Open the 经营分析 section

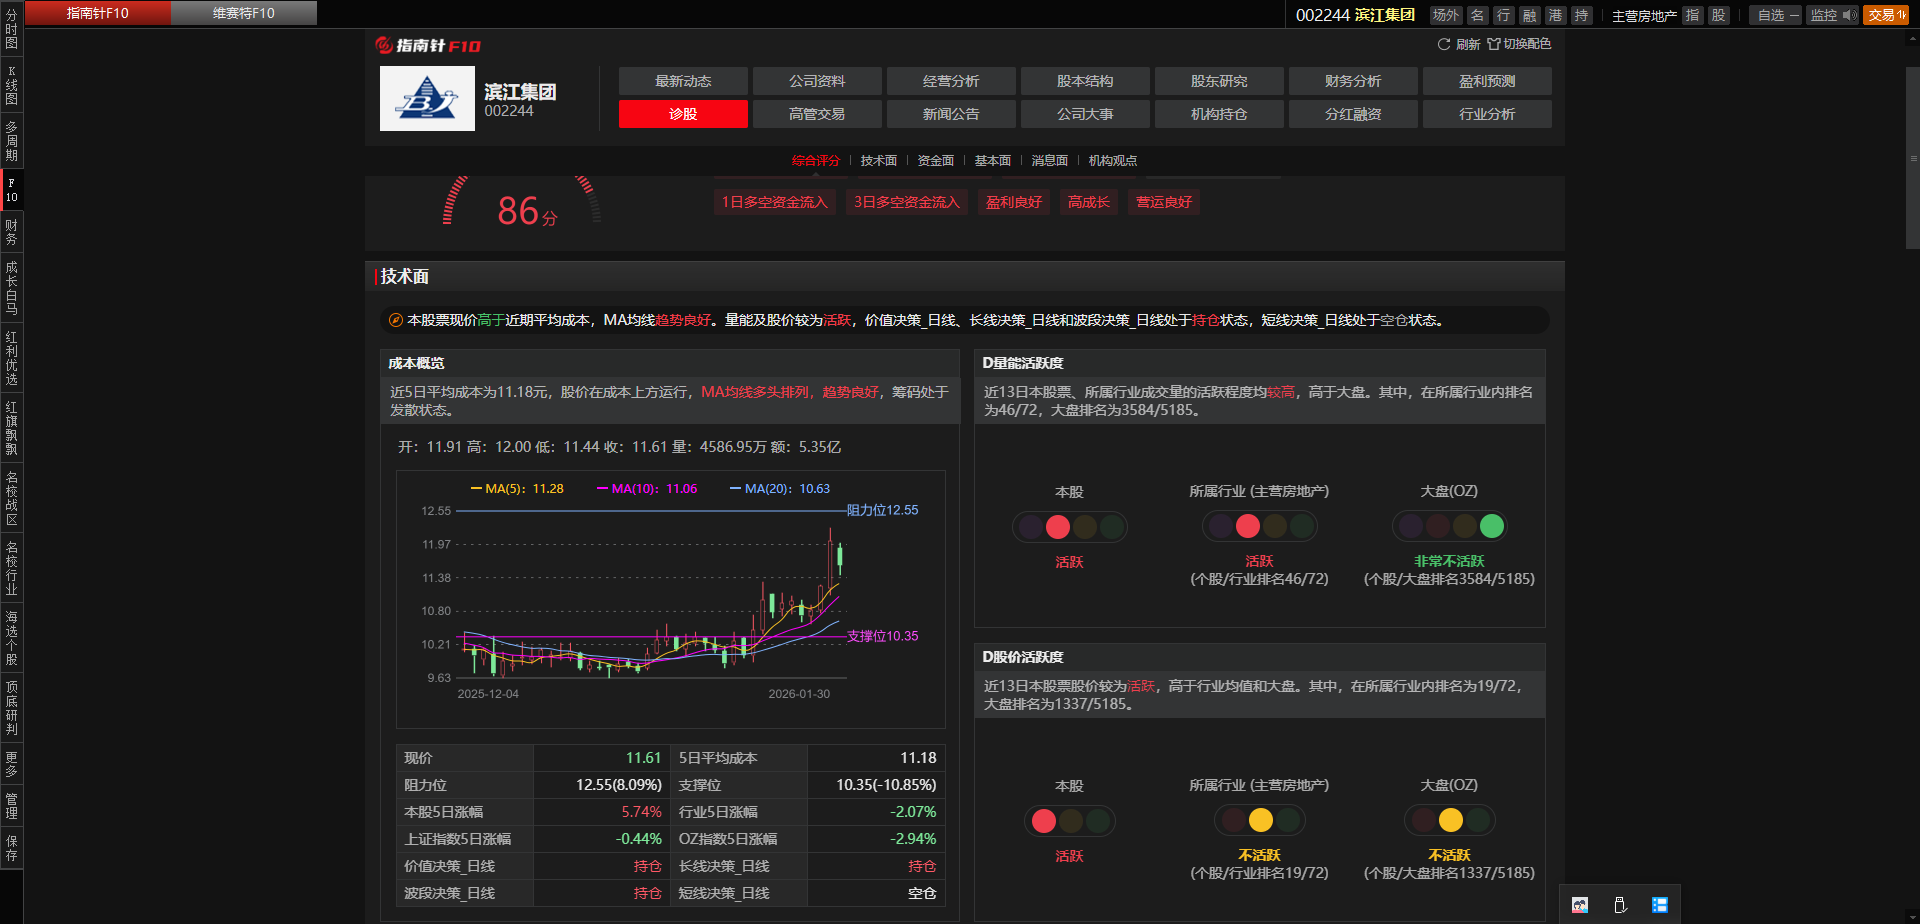pos(951,81)
